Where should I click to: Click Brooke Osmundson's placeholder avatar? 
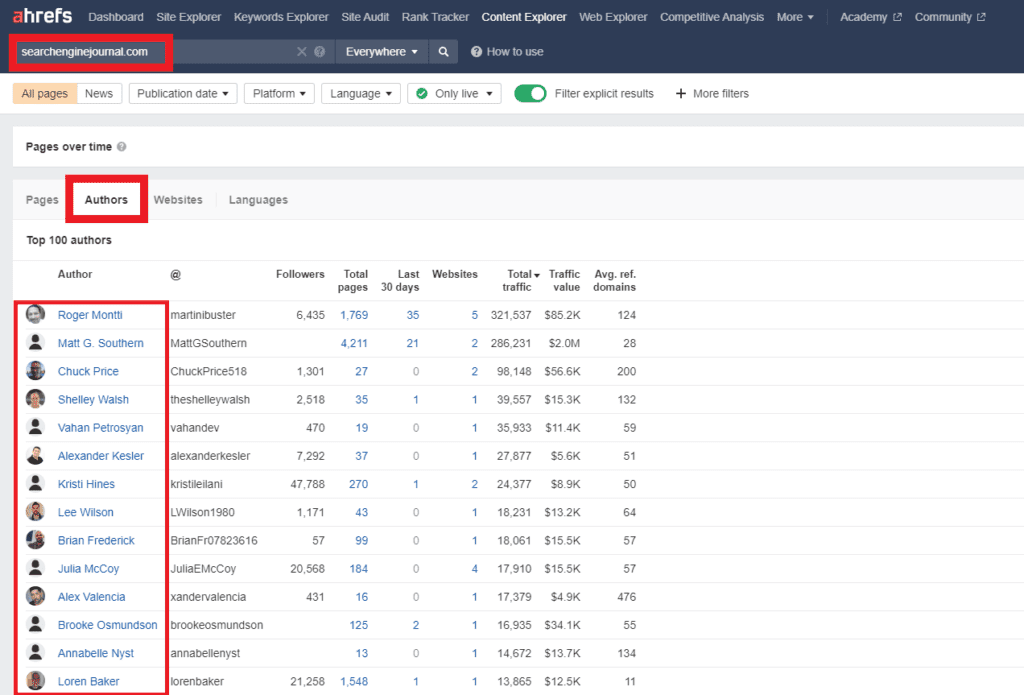coord(35,624)
